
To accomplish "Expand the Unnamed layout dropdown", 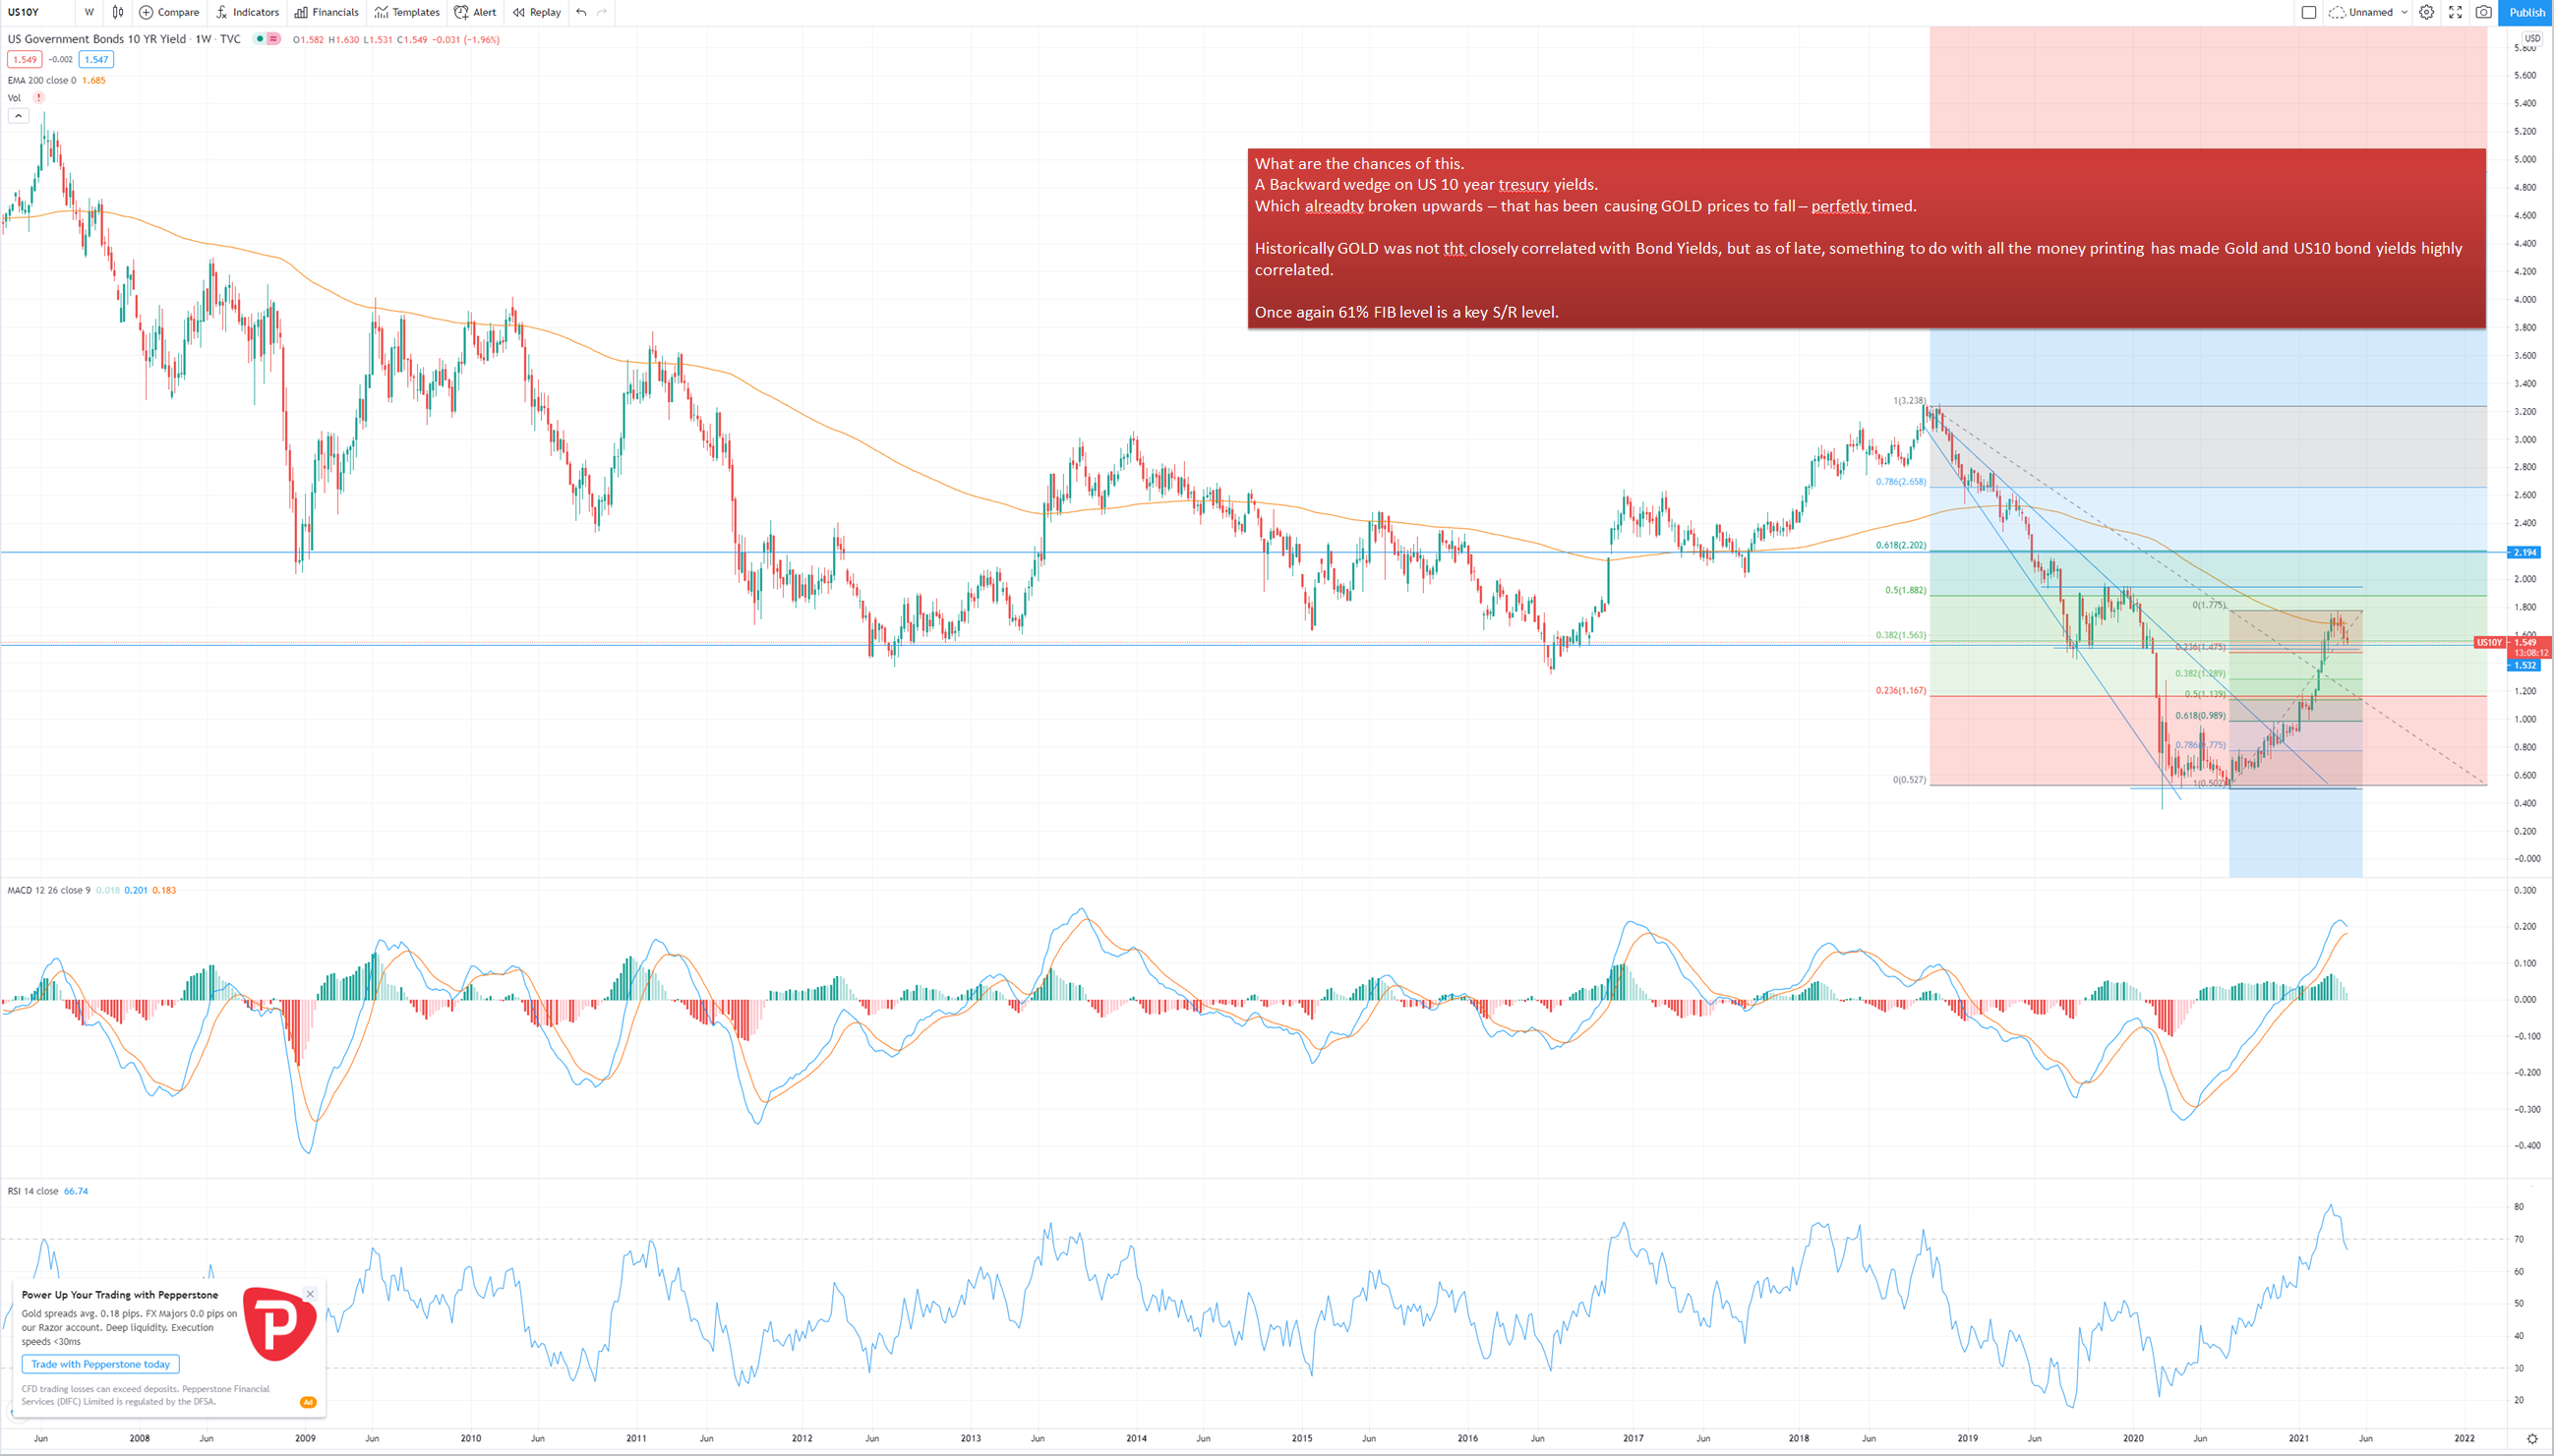I will [2404, 12].
